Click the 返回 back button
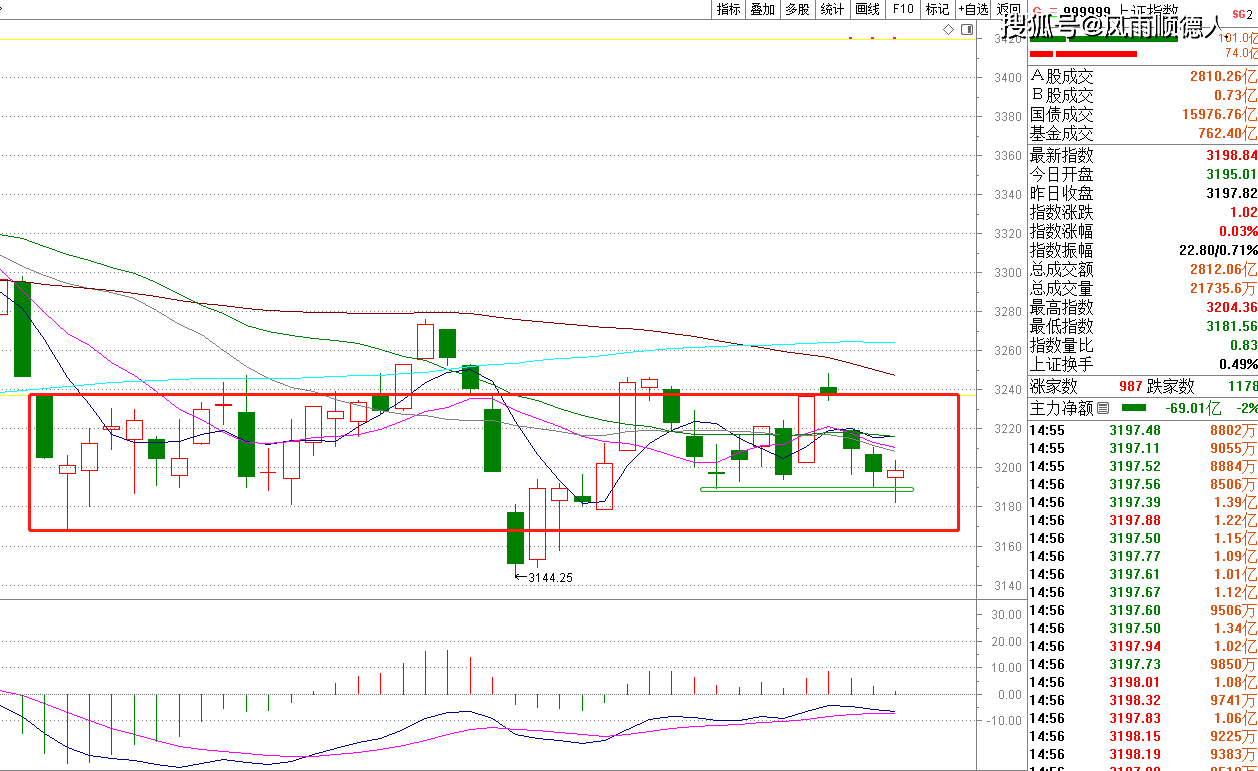The image size is (1258, 771). pyautogui.click(x=1008, y=9)
